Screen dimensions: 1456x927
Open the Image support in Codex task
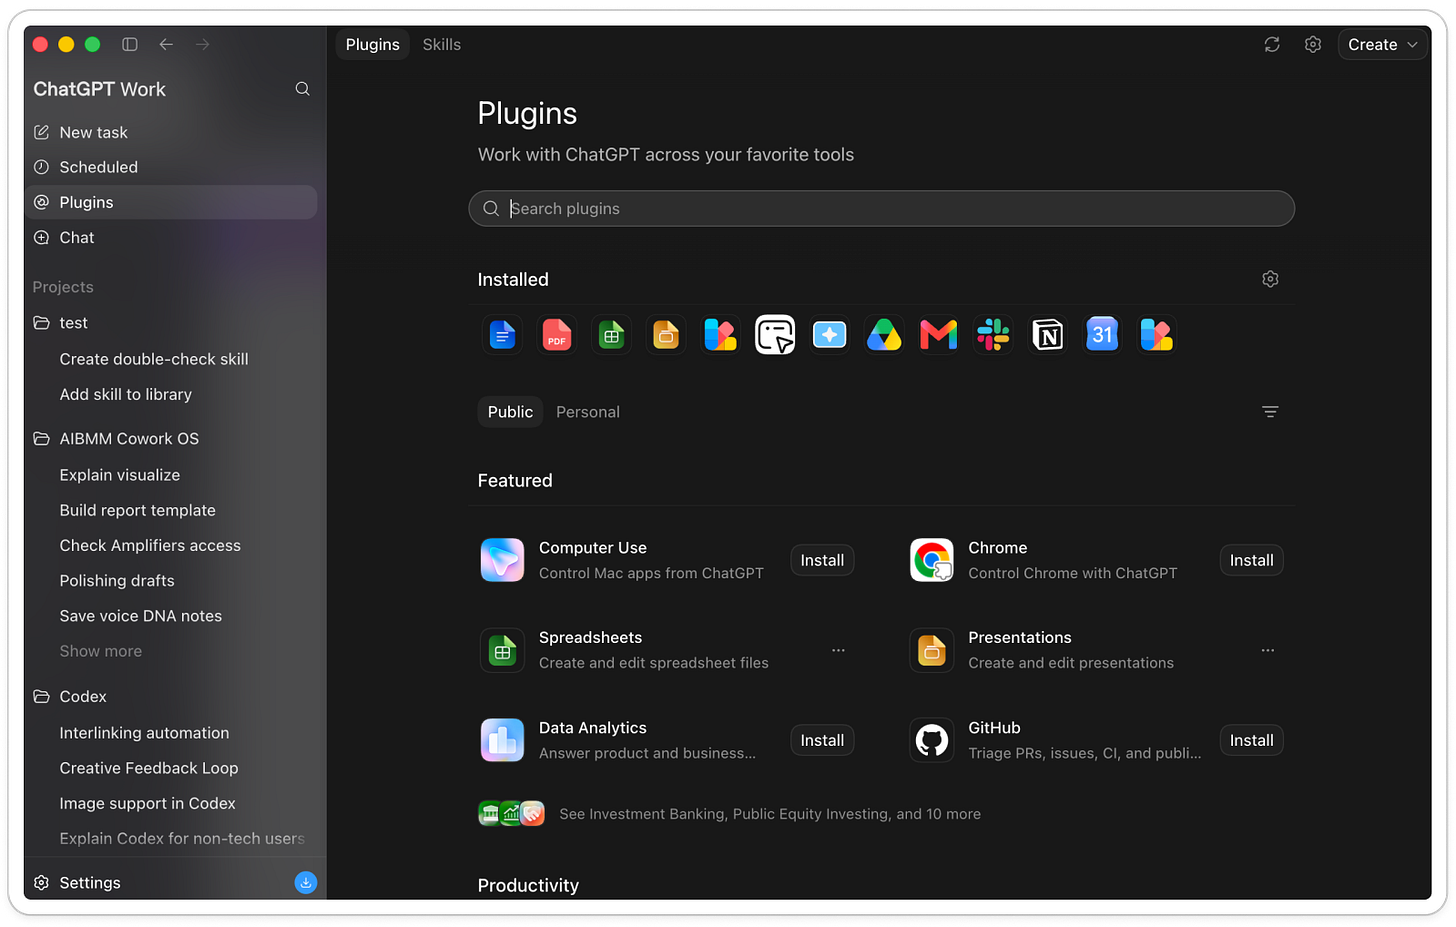(148, 803)
